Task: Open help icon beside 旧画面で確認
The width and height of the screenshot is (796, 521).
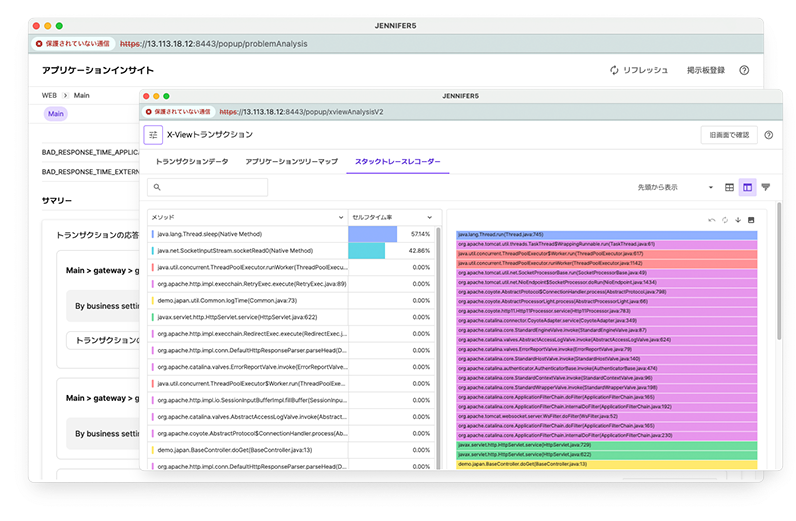Action: coord(768,135)
